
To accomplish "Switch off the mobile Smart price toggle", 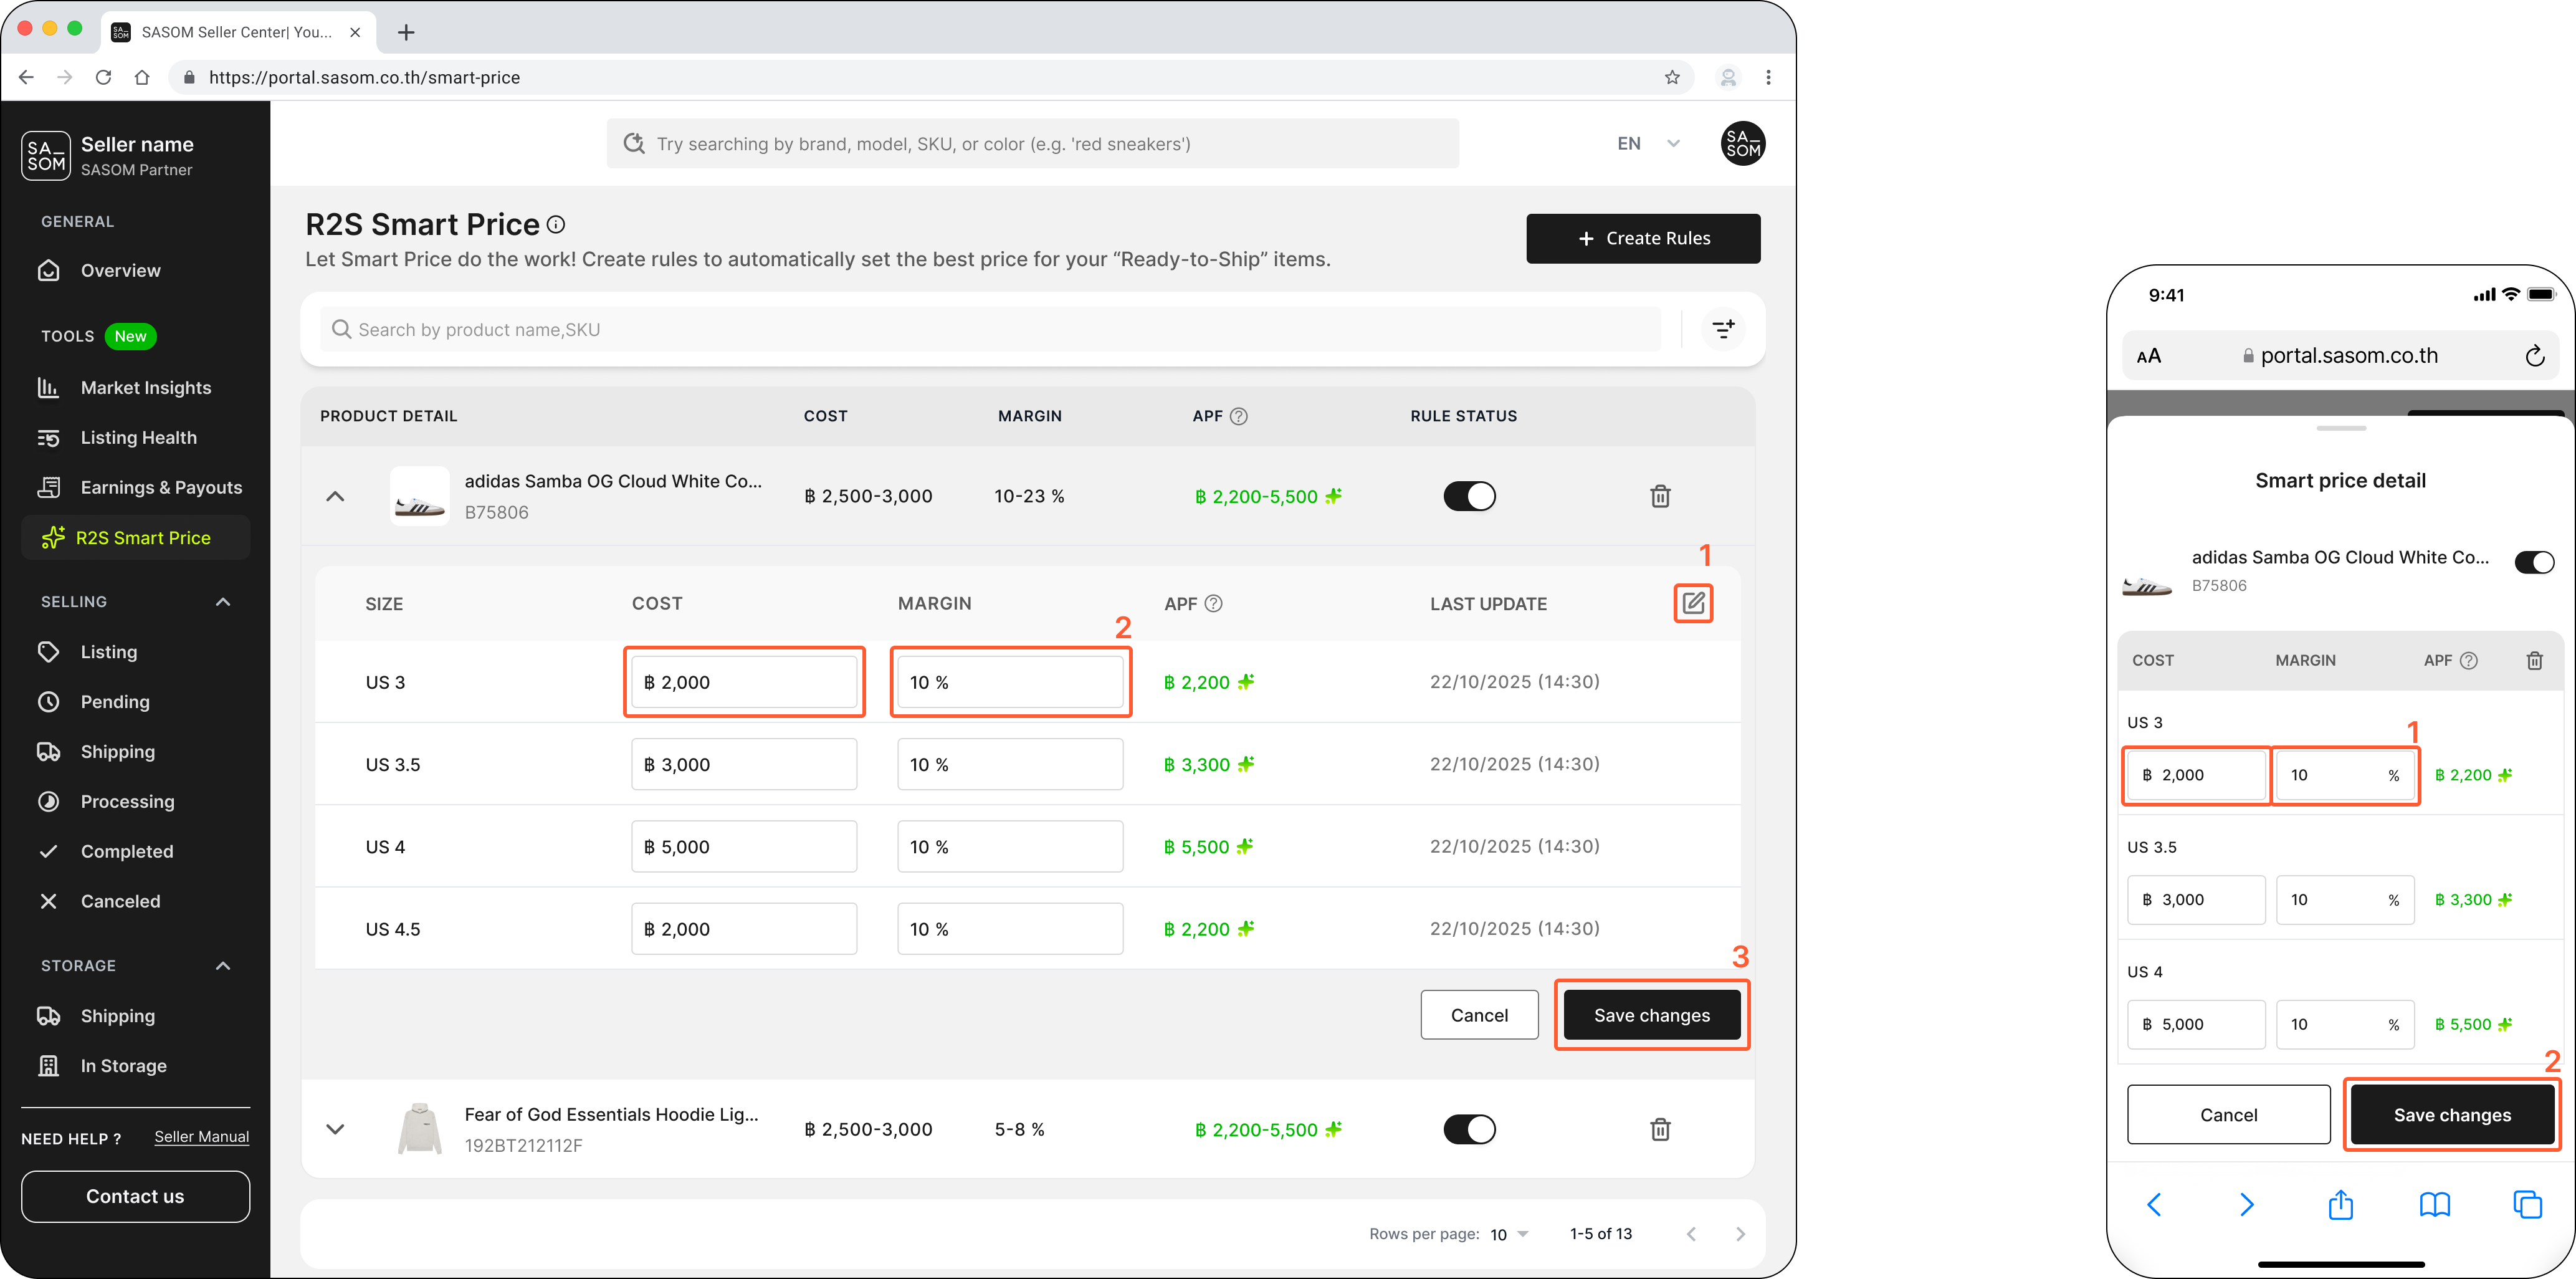I will (2533, 562).
